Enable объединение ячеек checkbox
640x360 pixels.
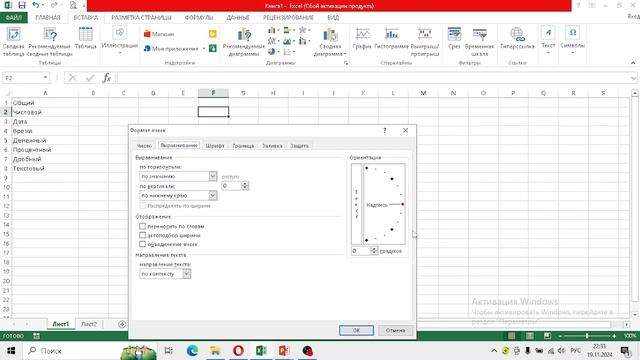142,244
